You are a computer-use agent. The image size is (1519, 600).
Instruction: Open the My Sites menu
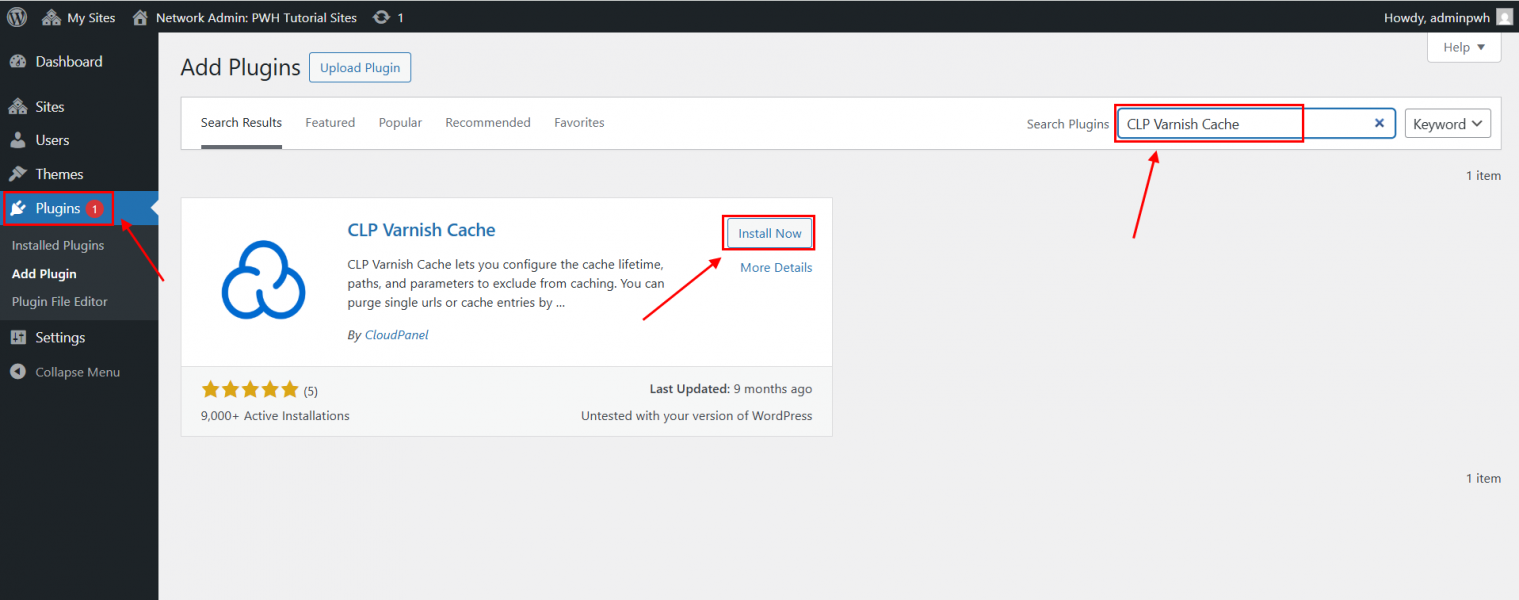pos(78,17)
